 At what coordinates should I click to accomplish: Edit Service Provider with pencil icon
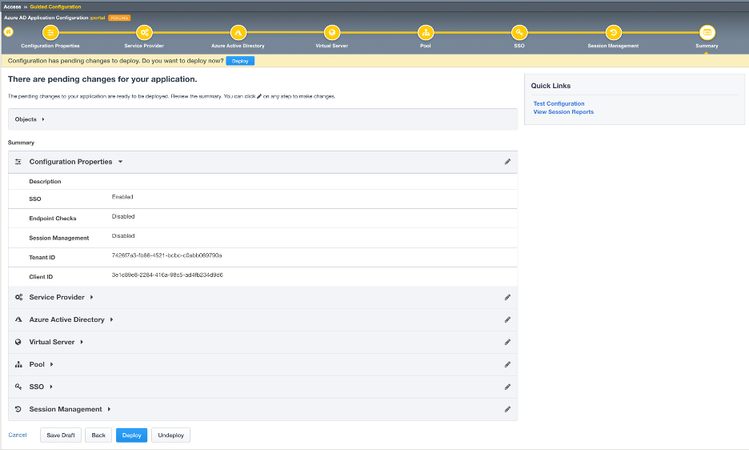click(507, 297)
